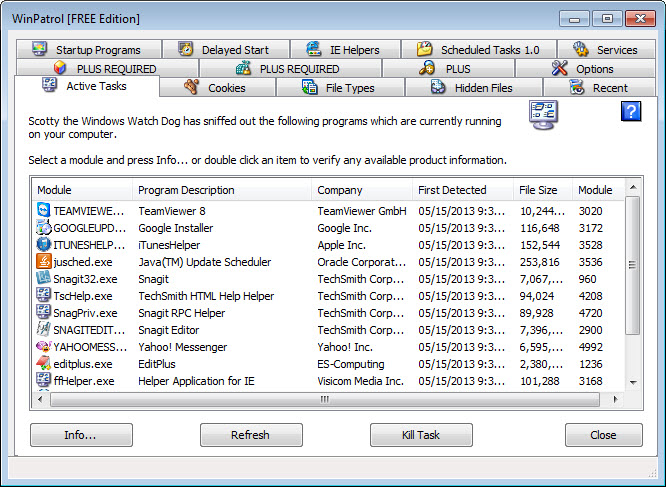The image size is (666, 487).
Task: Select the 'ES-Computing' company cell
Action: (x=350, y=364)
